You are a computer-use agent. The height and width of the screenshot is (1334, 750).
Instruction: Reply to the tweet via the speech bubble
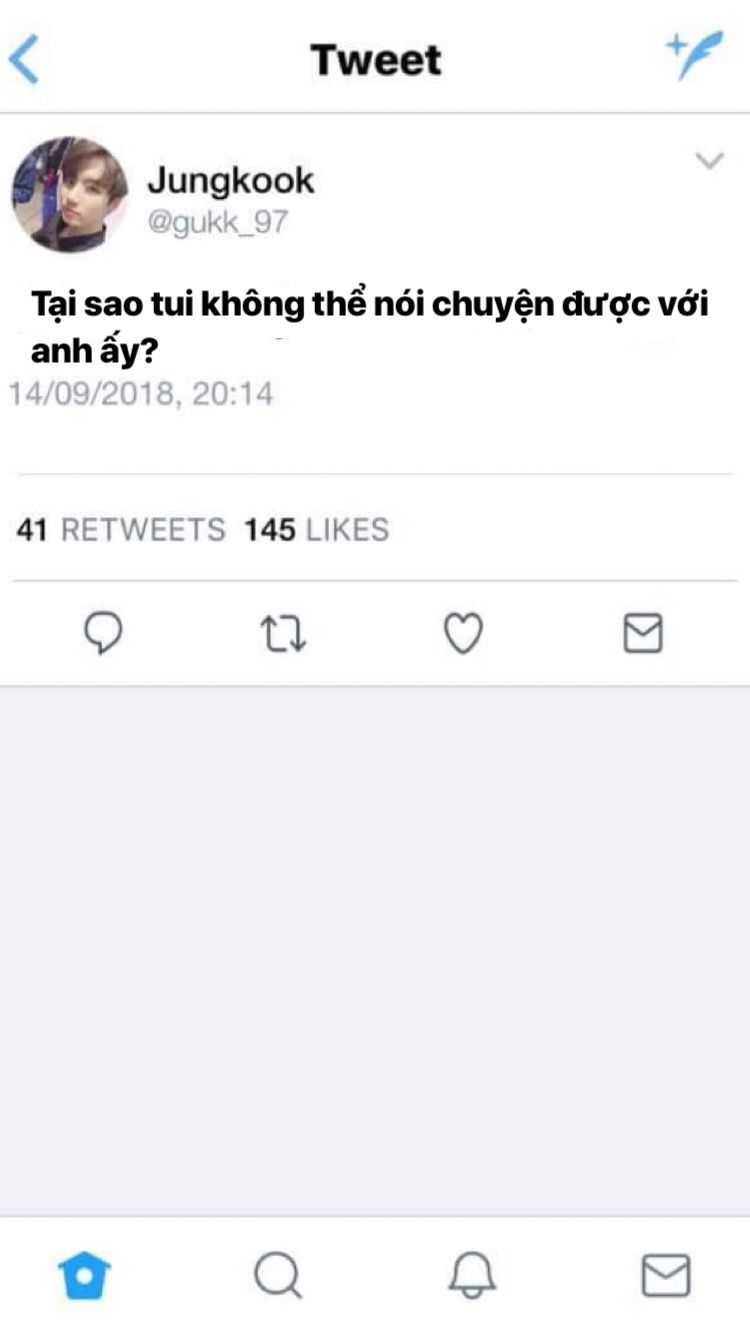point(101,633)
